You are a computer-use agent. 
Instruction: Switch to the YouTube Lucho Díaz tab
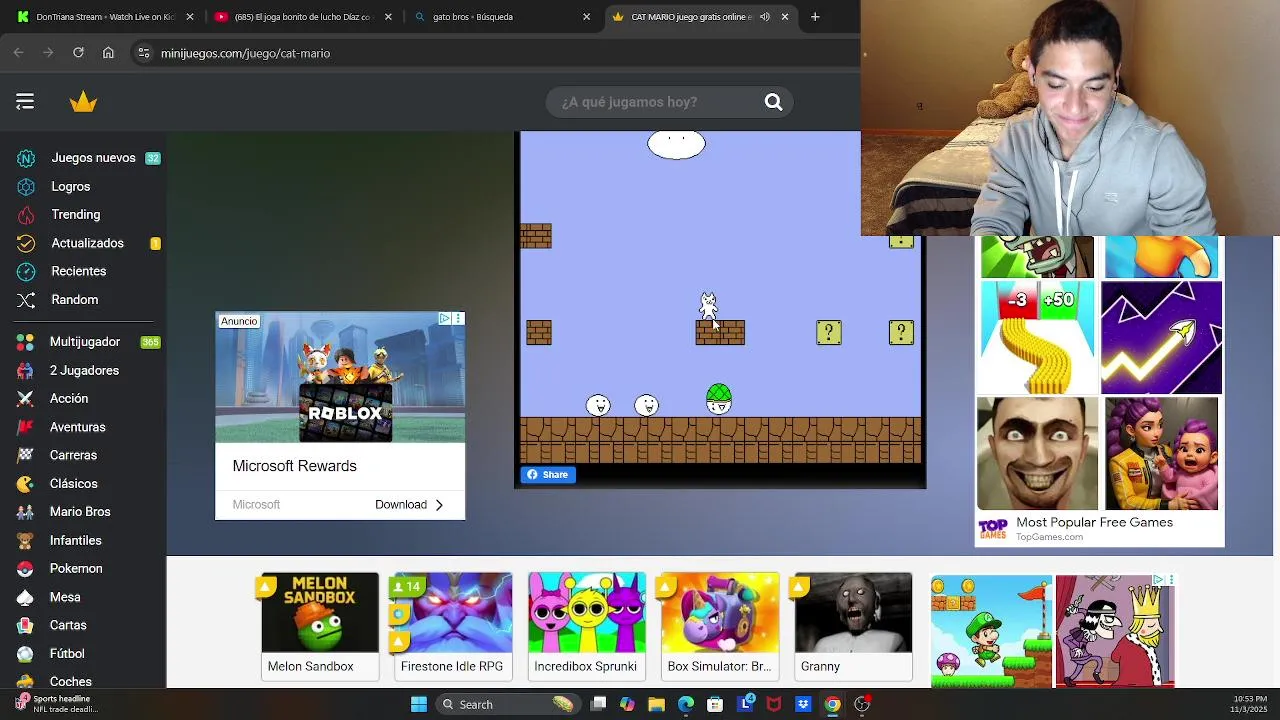[x=304, y=17]
